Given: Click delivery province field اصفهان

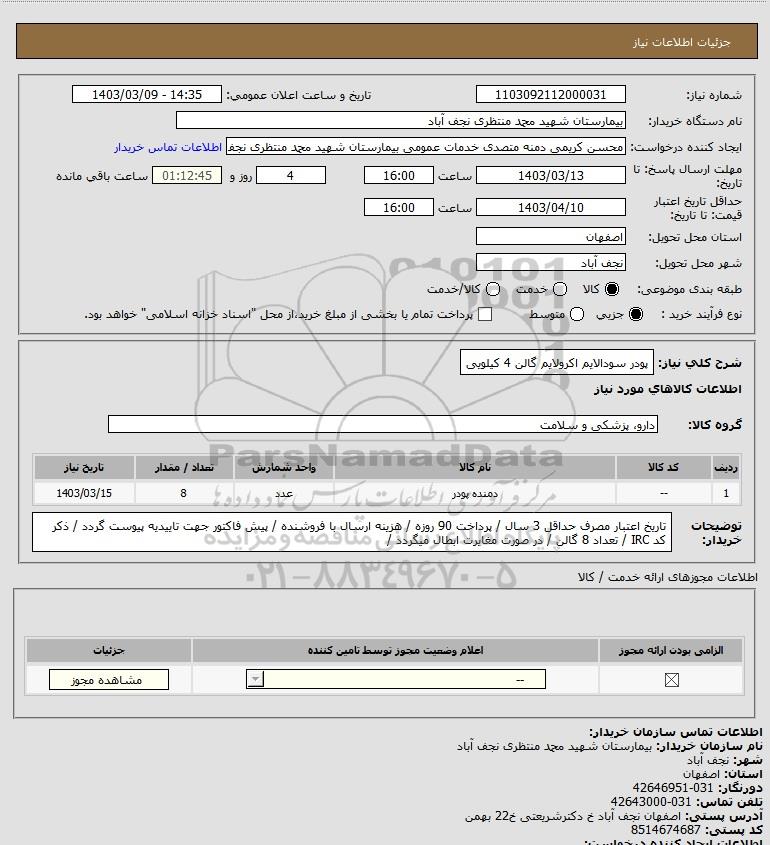Looking at the screenshot, I should tap(551, 237).
